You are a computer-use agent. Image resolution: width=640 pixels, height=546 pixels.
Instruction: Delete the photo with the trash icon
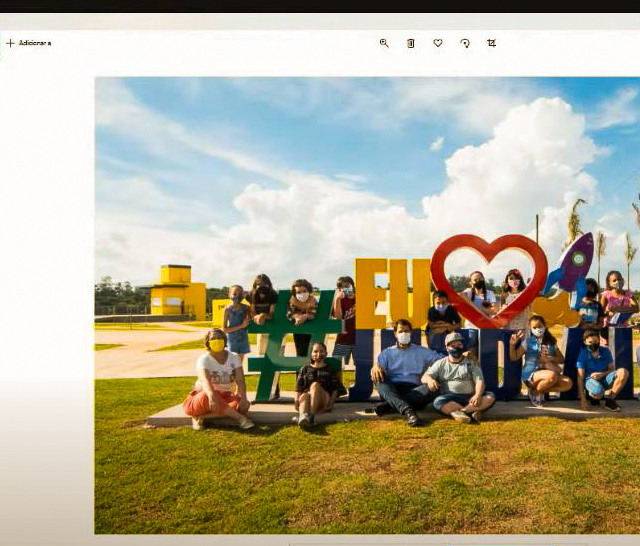point(411,43)
